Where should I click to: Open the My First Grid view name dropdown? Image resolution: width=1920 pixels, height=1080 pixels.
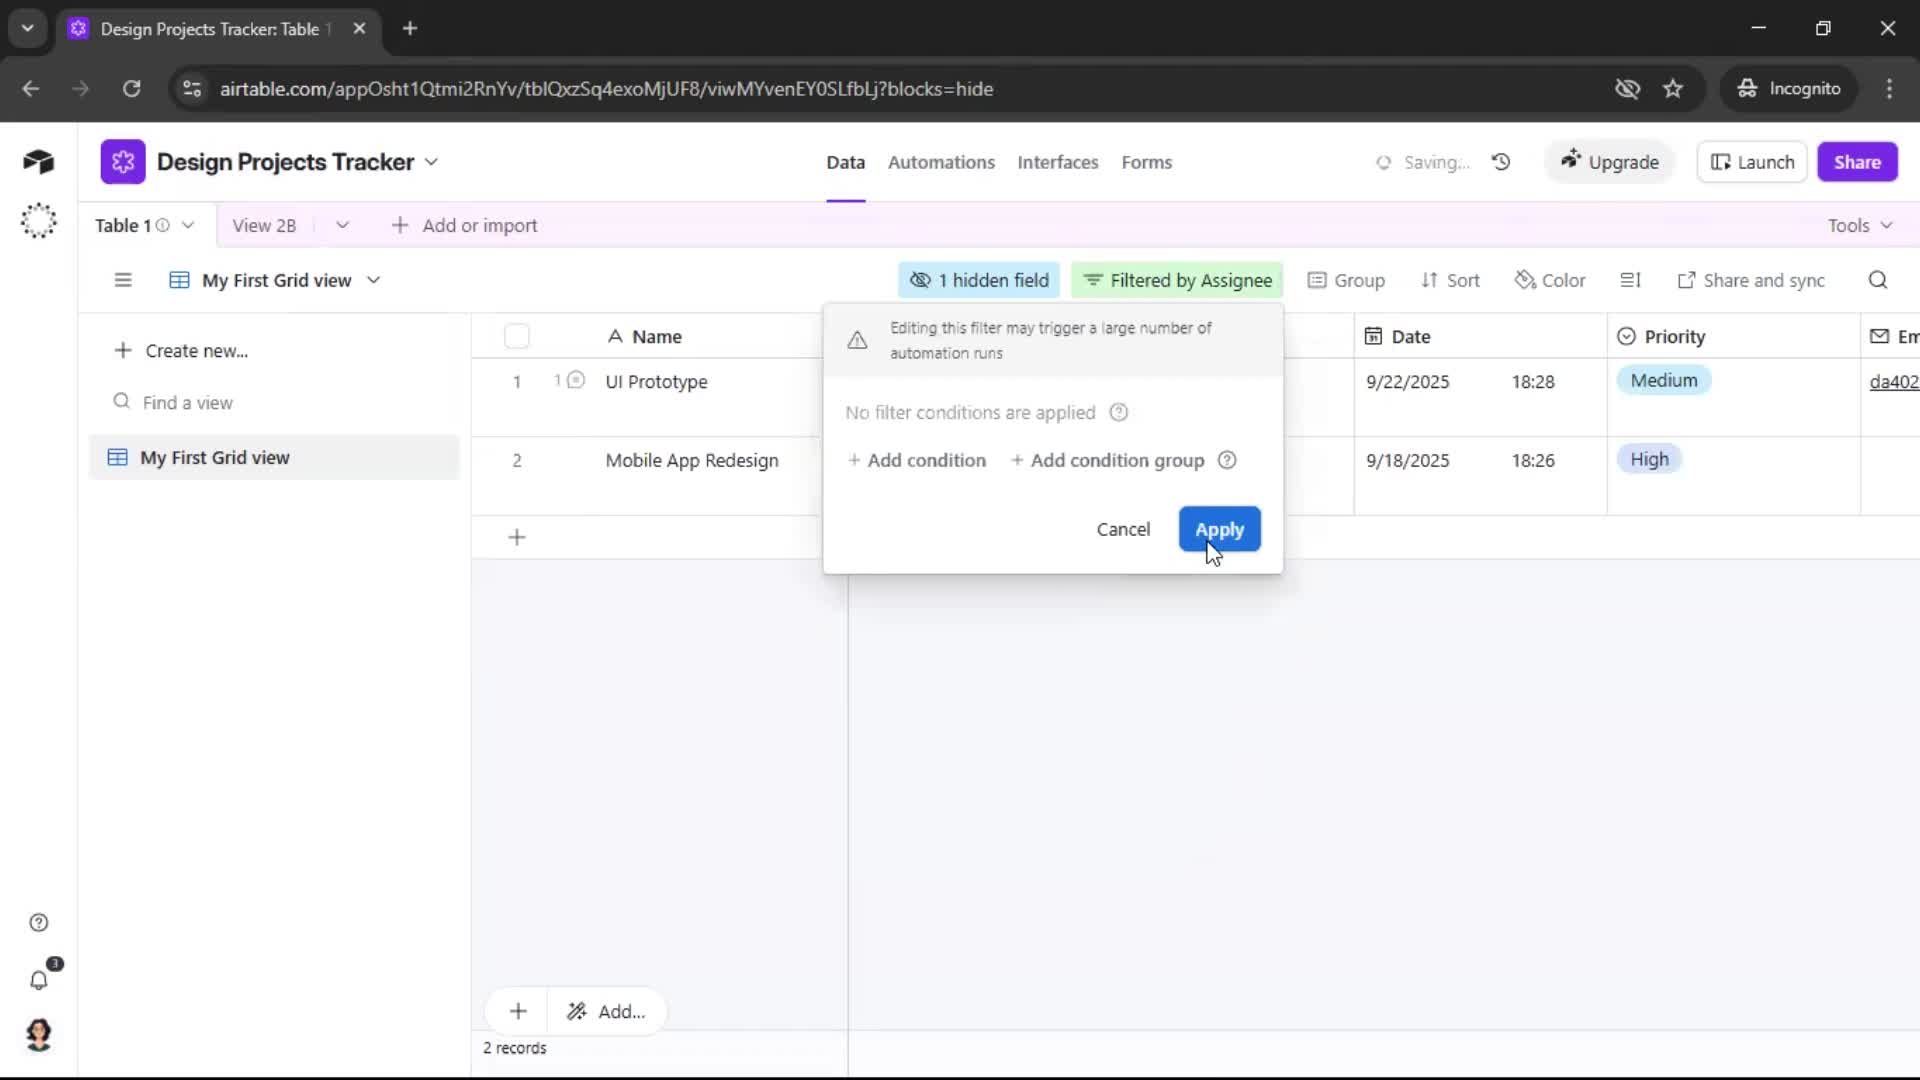373,281
